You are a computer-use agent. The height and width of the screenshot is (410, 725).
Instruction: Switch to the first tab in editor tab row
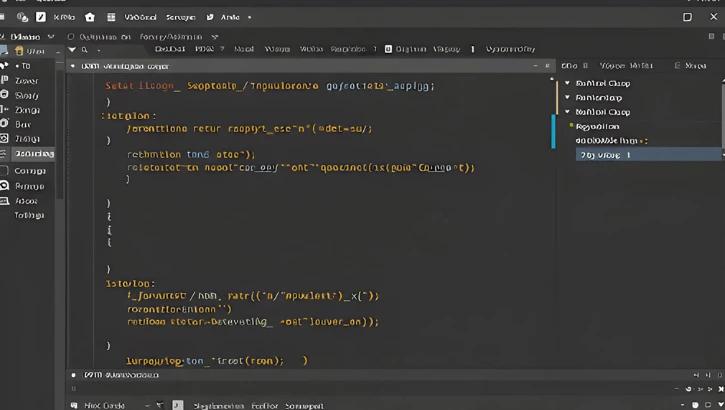click(x=170, y=49)
